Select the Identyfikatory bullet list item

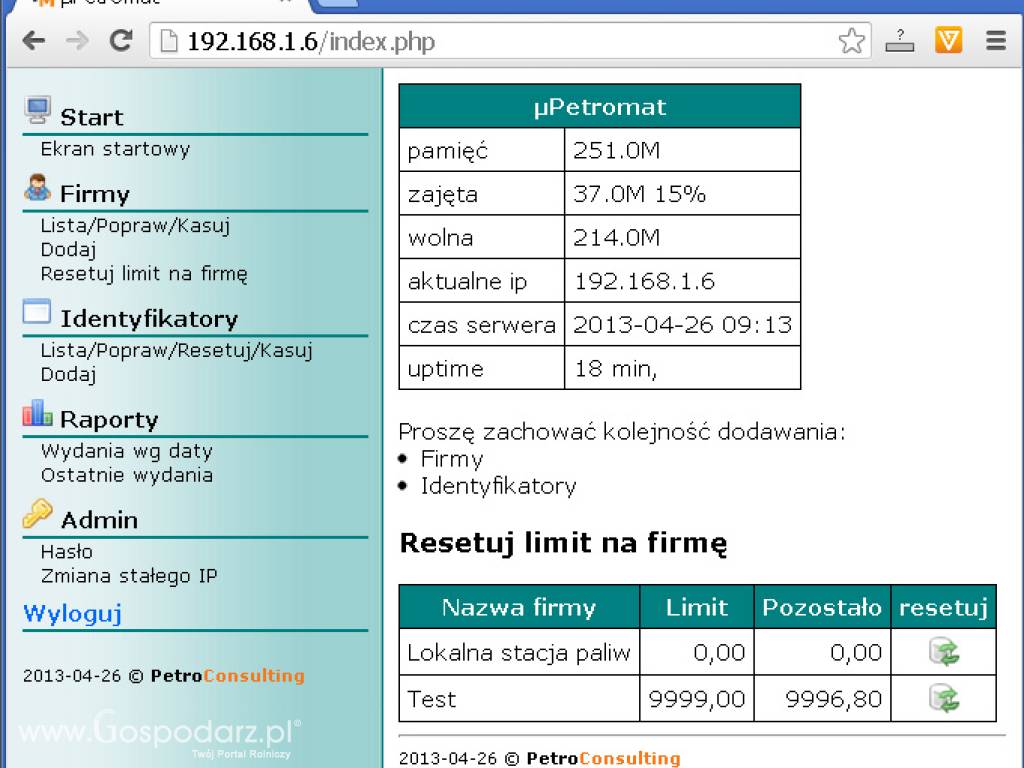coord(498,486)
